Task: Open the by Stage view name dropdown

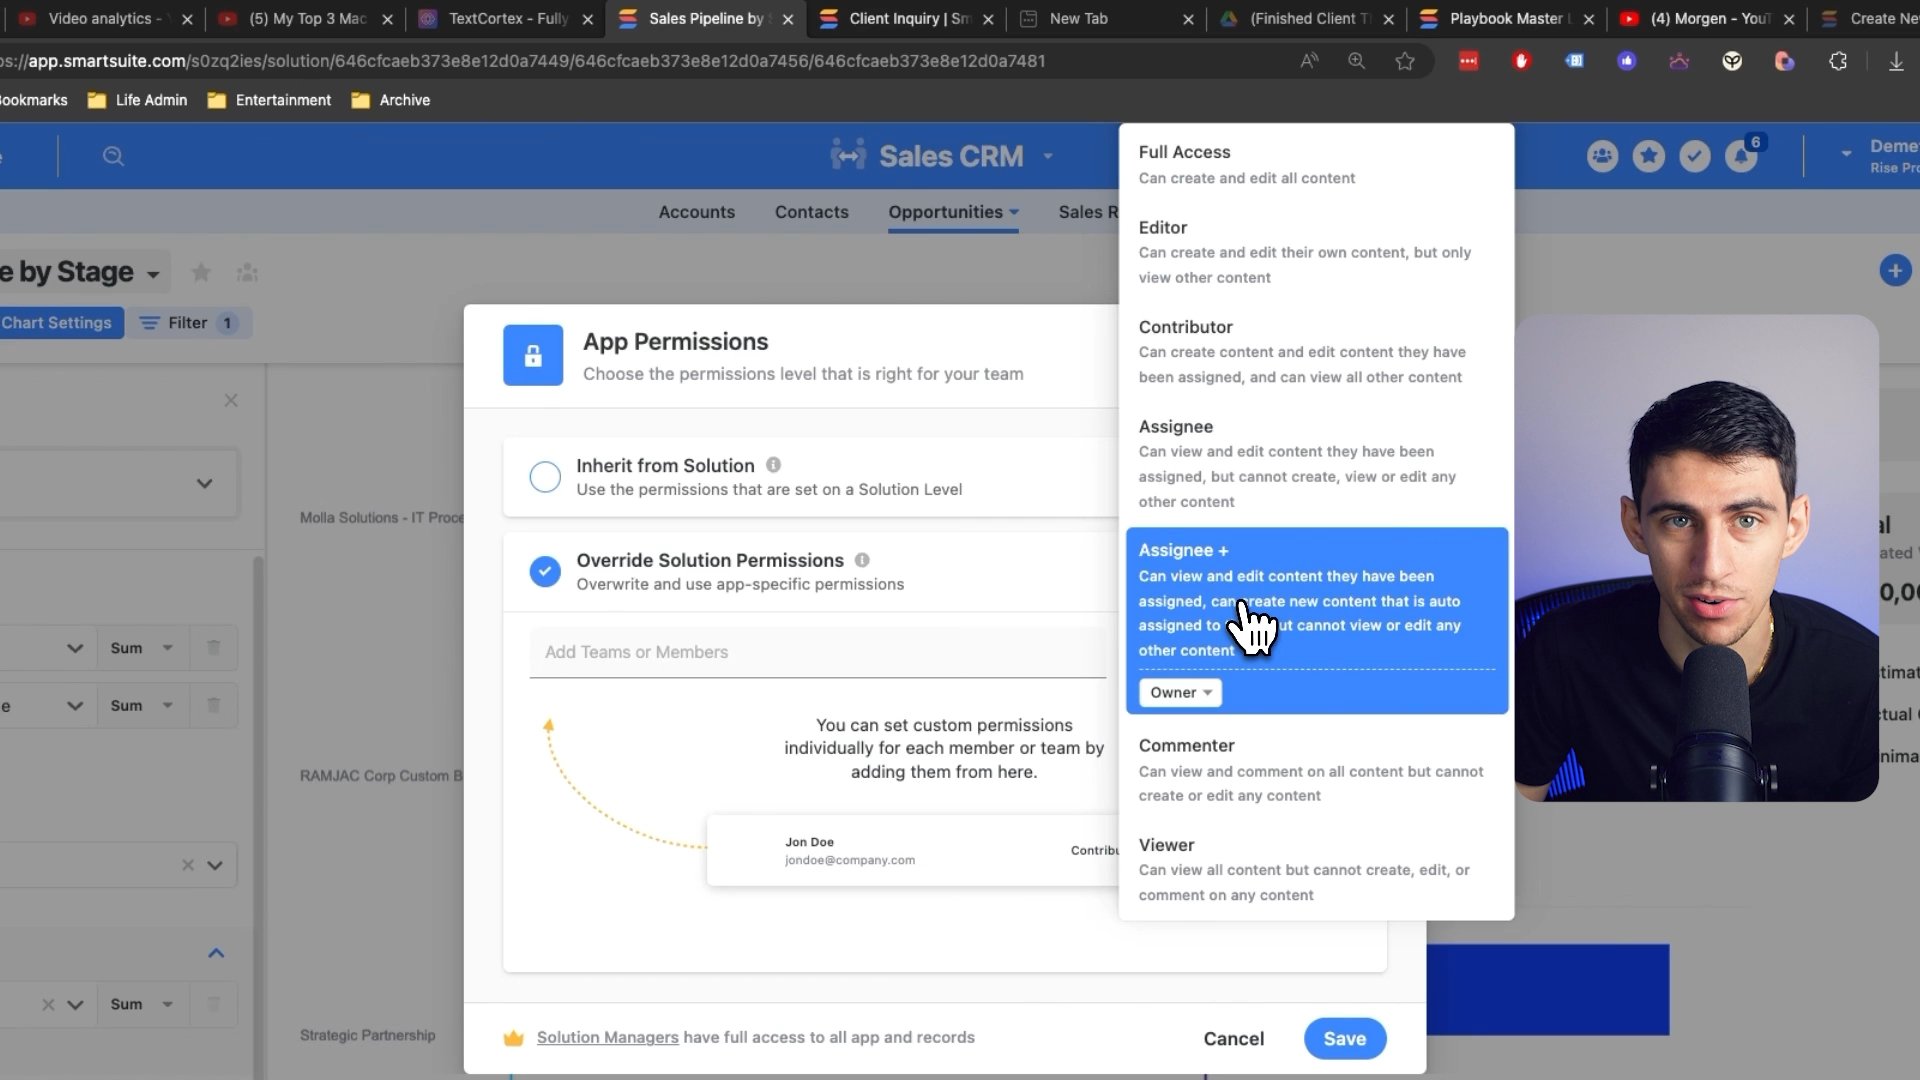Action: (x=153, y=274)
